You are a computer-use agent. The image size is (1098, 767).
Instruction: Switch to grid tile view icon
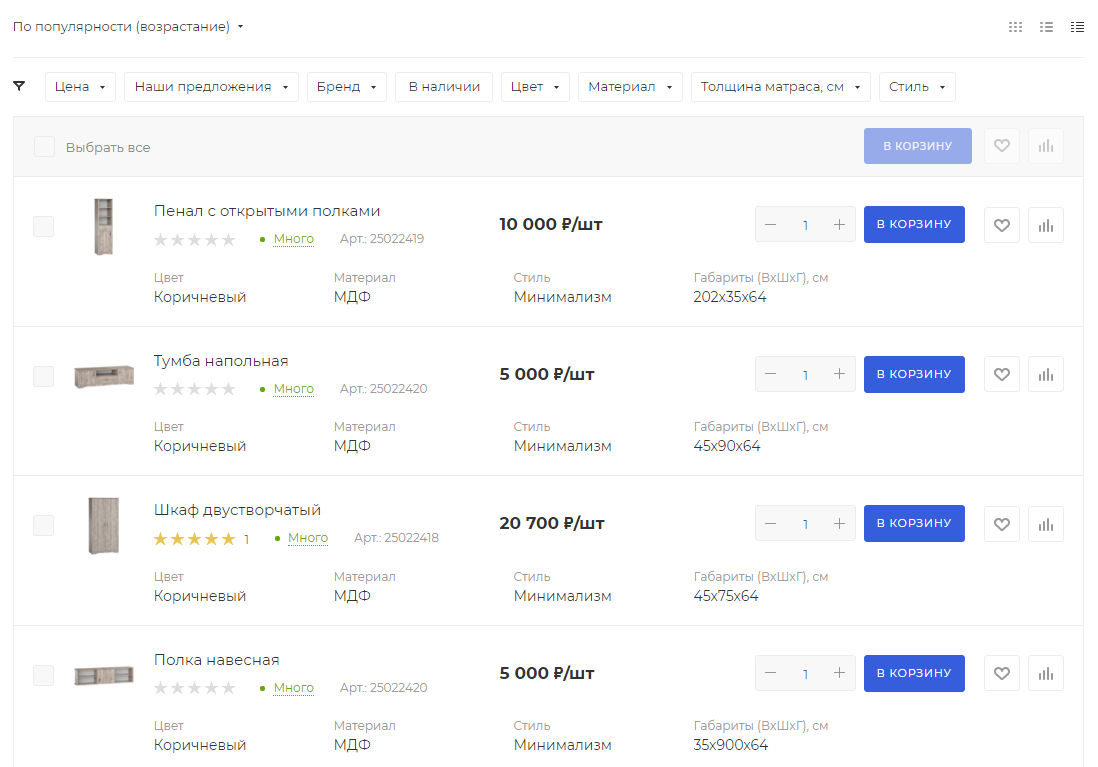click(x=1015, y=27)
